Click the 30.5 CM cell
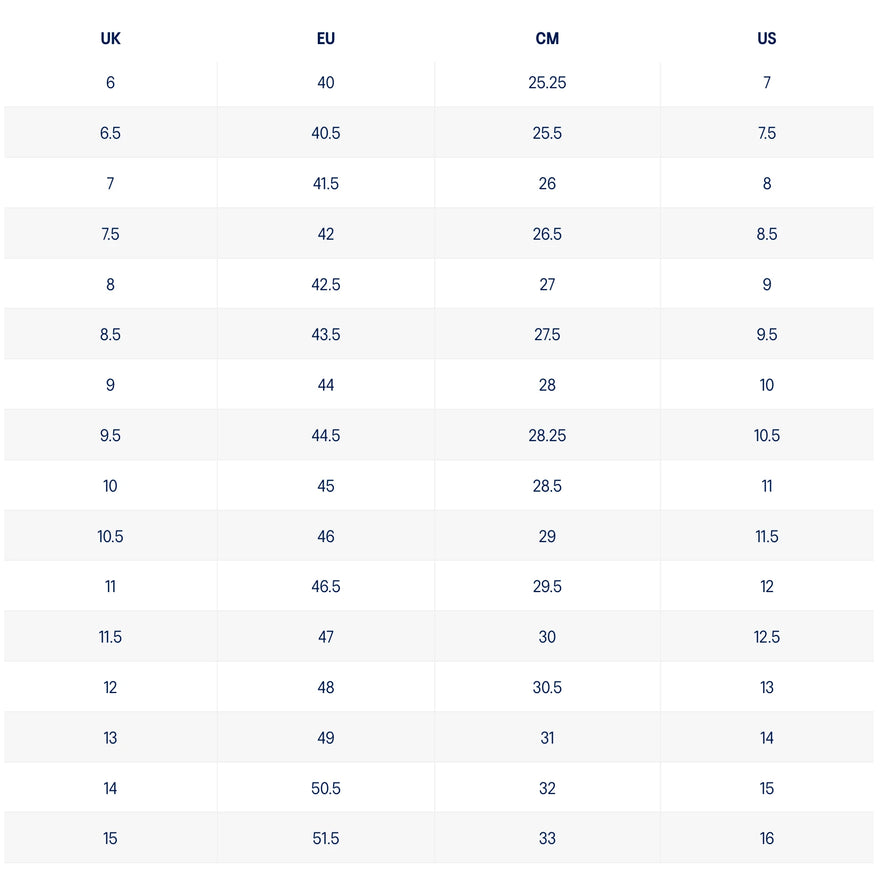 (547, 688)
